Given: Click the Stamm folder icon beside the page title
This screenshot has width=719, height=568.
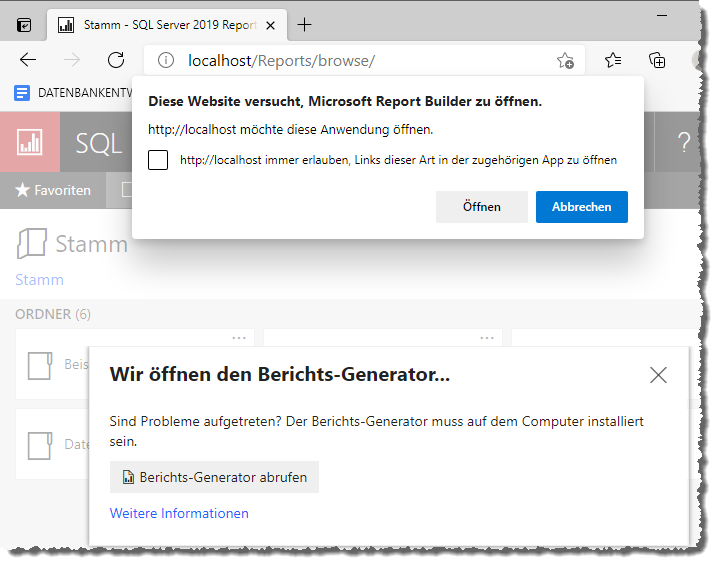Looking at the screenshot, I should coord(31,243).
